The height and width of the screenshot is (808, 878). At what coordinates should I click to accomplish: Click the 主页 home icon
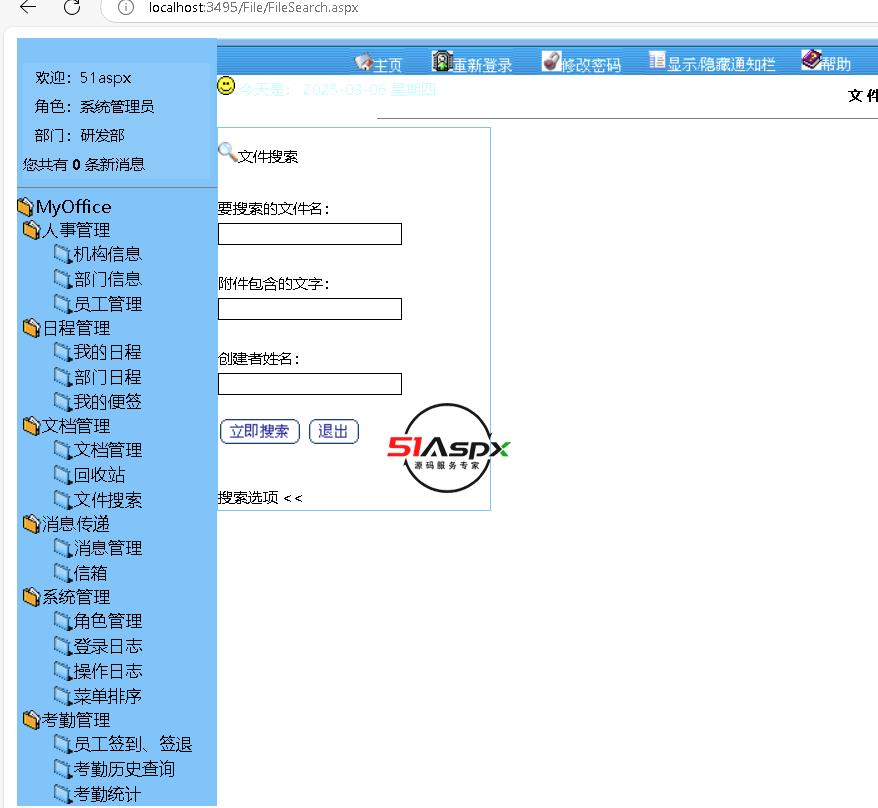click(x=363, y=62)
